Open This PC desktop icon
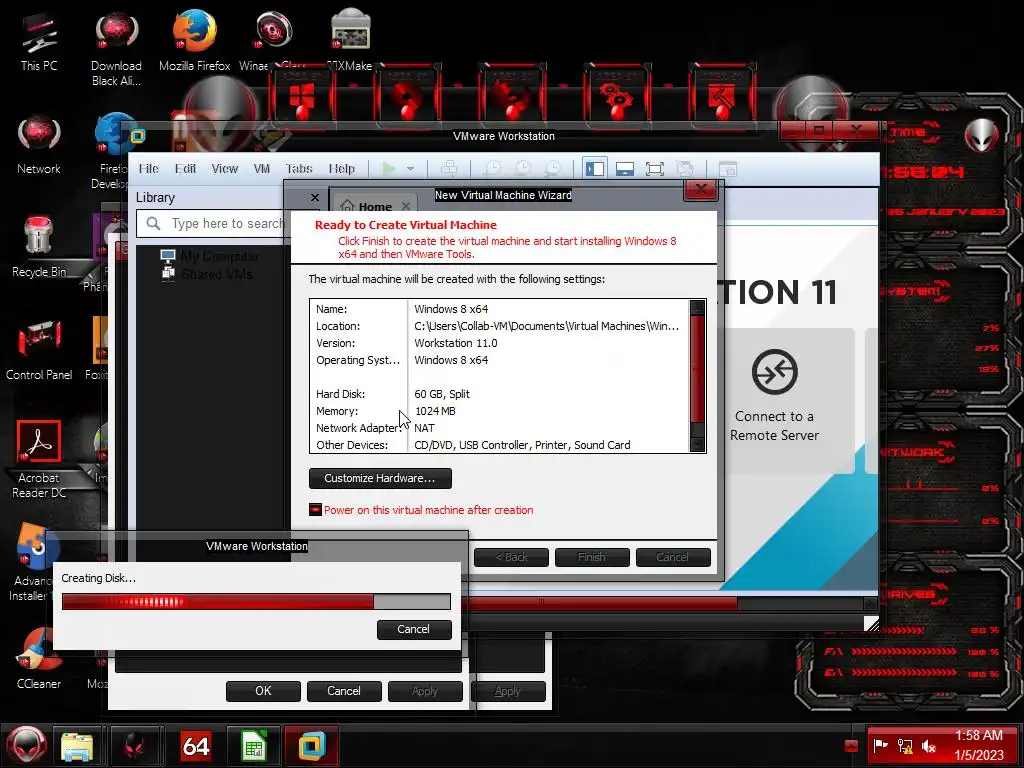This screenshot has width=1024, height=768. [x=39, y=41]
